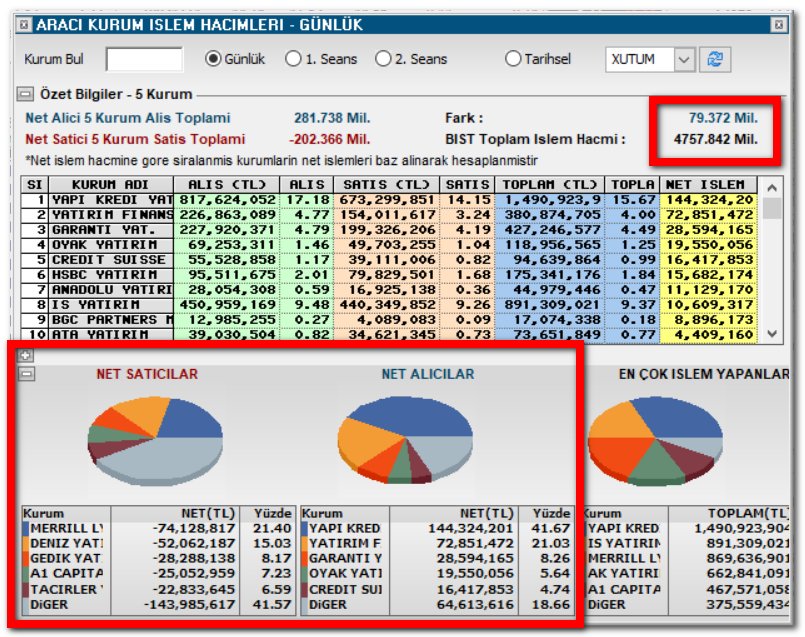Close the Araci Kurum Islem Hacimleri window
This screenshot has height=637, width=805.
pyautogui.click(x=779, y=24)
